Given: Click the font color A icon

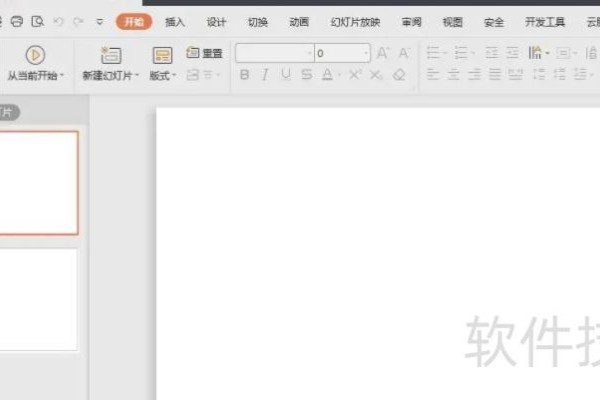Looking at the screenshot, I should tap(327, 75).
